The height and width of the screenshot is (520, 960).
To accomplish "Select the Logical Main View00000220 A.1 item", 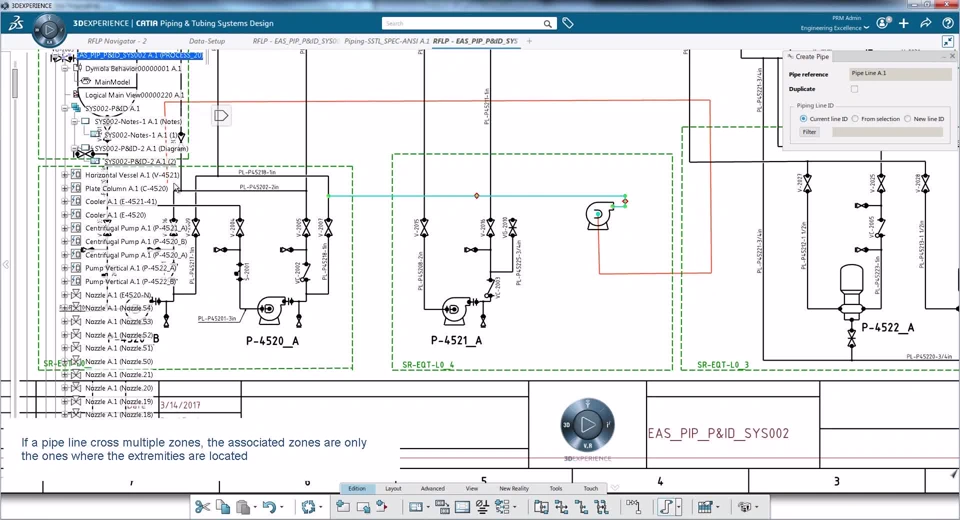I will 134,95.
